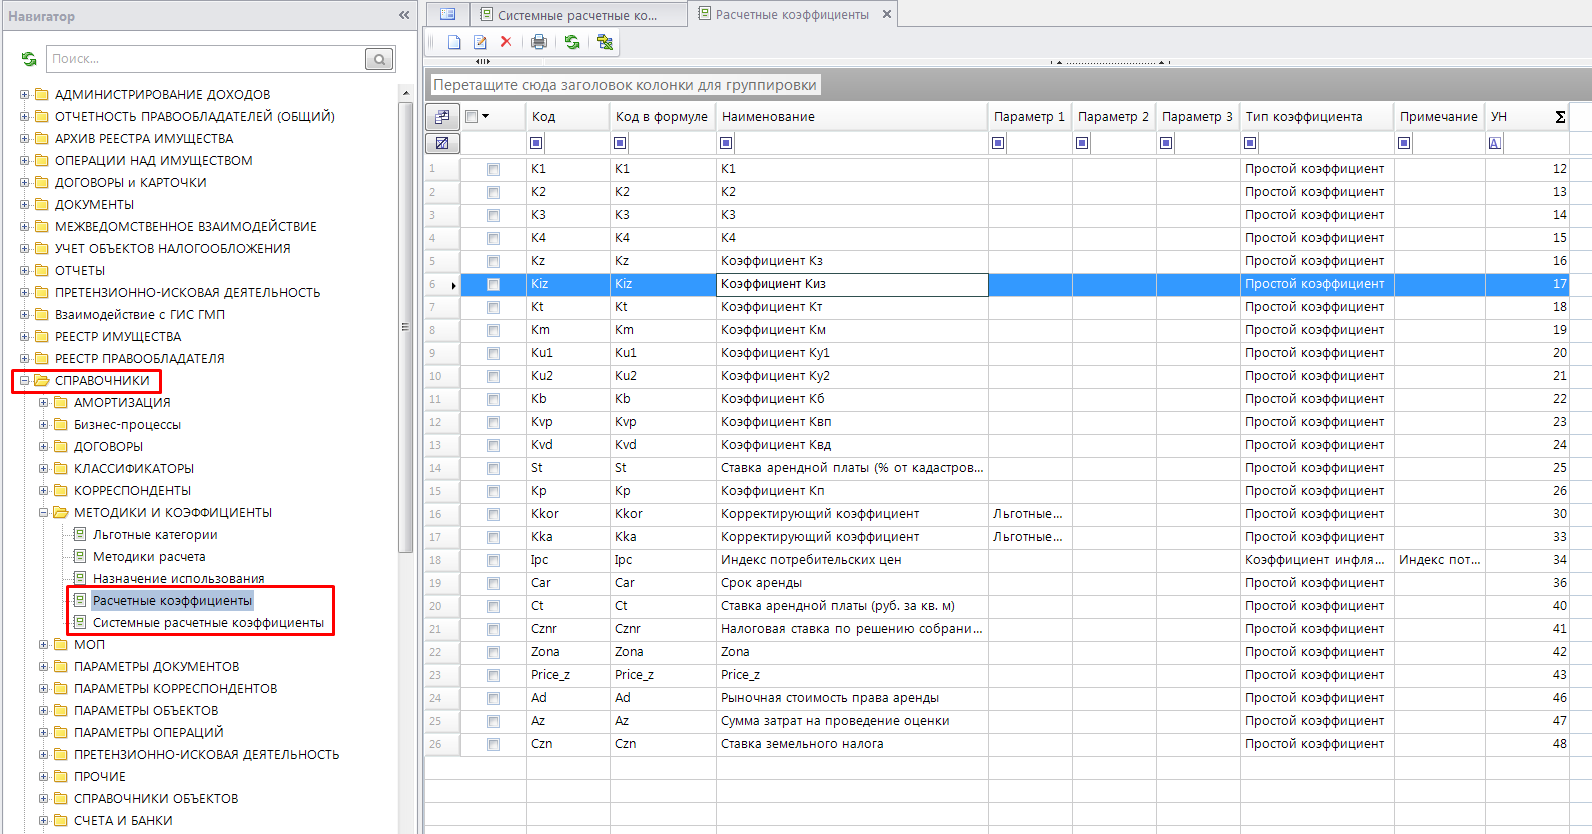Click the green refresh icon in grid toolbar

[572, 42]
